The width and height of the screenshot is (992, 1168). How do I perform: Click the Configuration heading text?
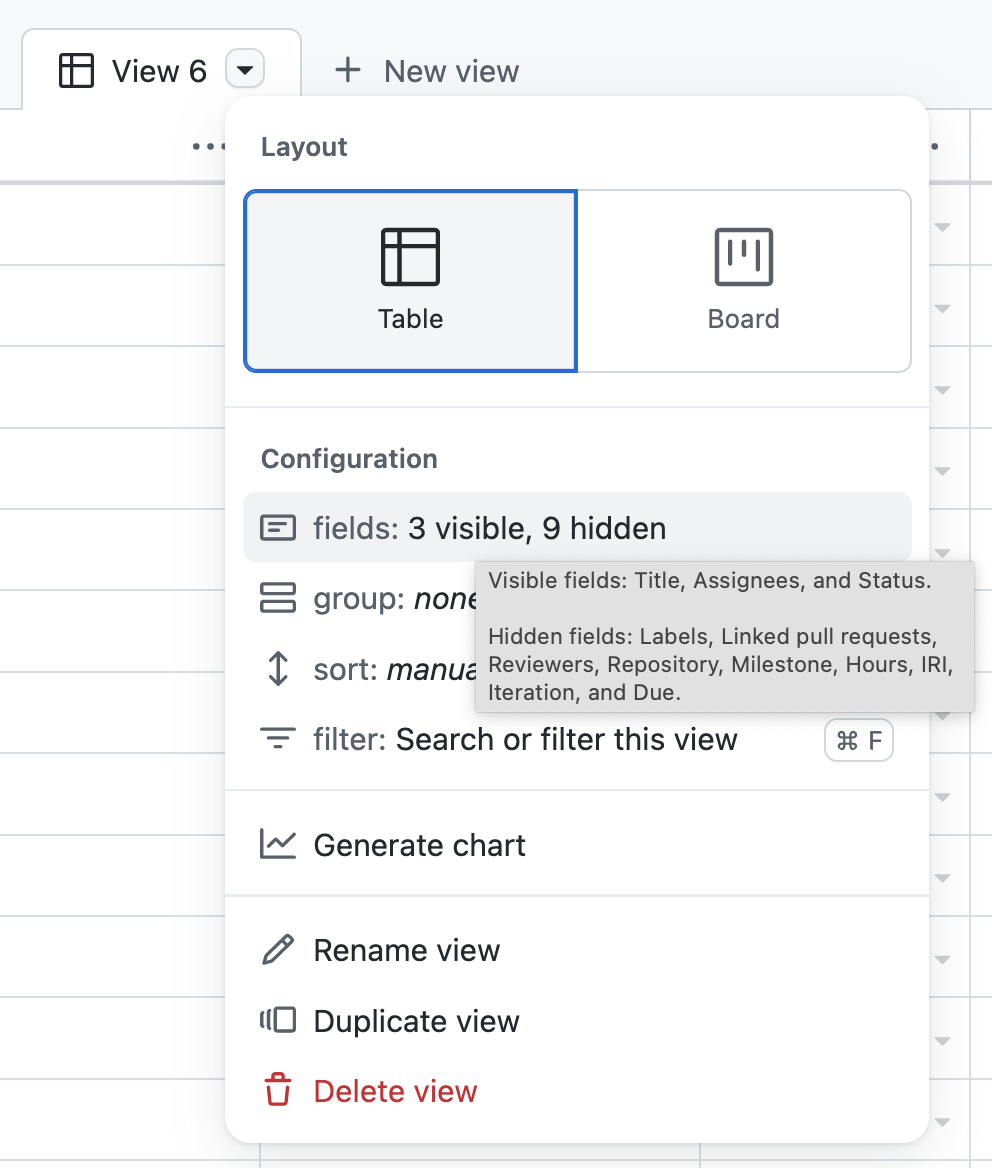coord(349,459)
